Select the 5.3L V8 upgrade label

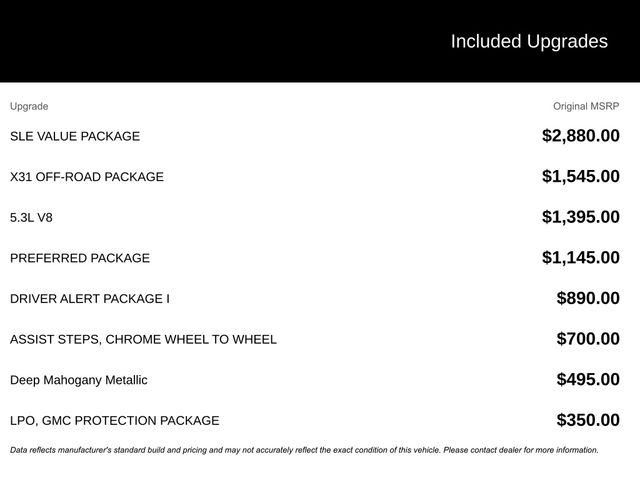[31, 218]
